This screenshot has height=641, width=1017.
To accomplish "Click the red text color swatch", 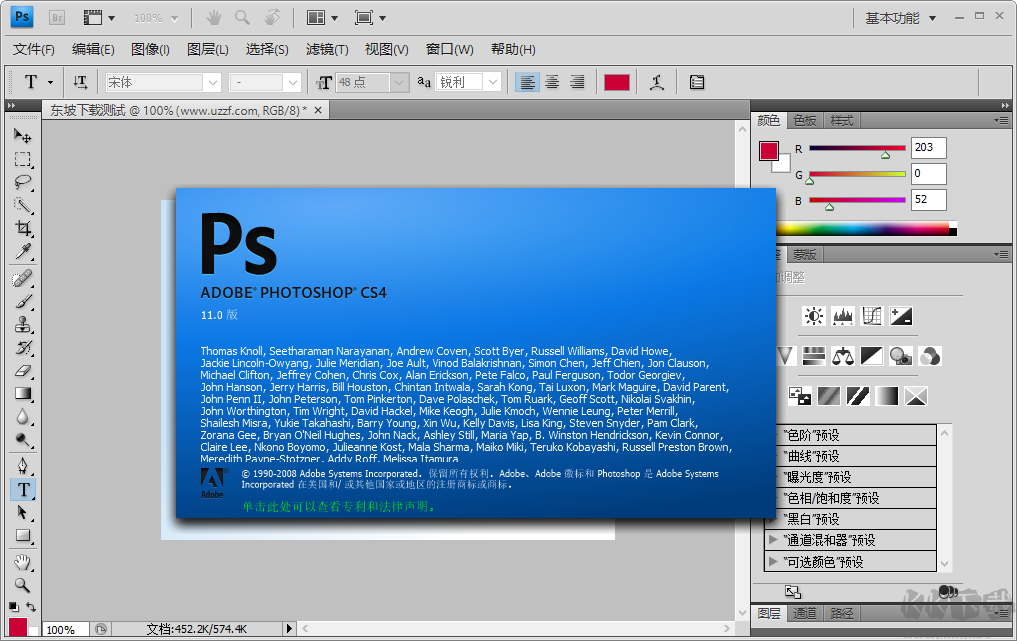I will (617, 81).
